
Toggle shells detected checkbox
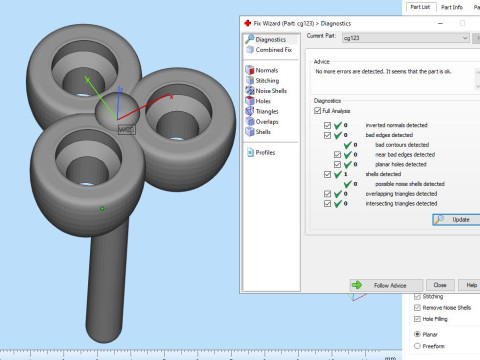327,174
